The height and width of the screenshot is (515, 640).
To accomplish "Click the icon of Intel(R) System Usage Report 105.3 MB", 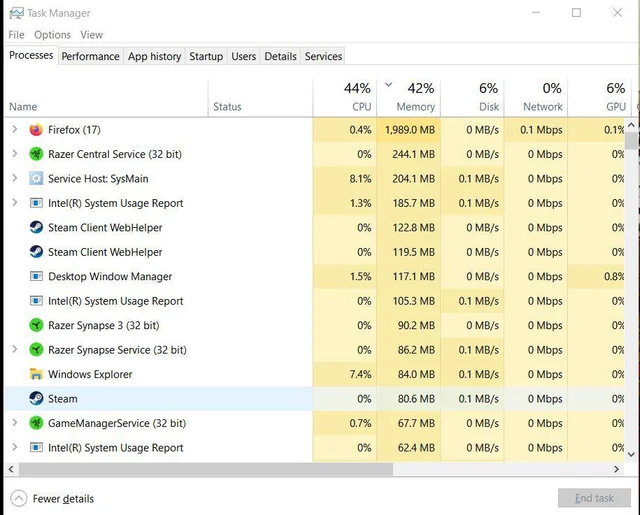I will pos(36,301).
